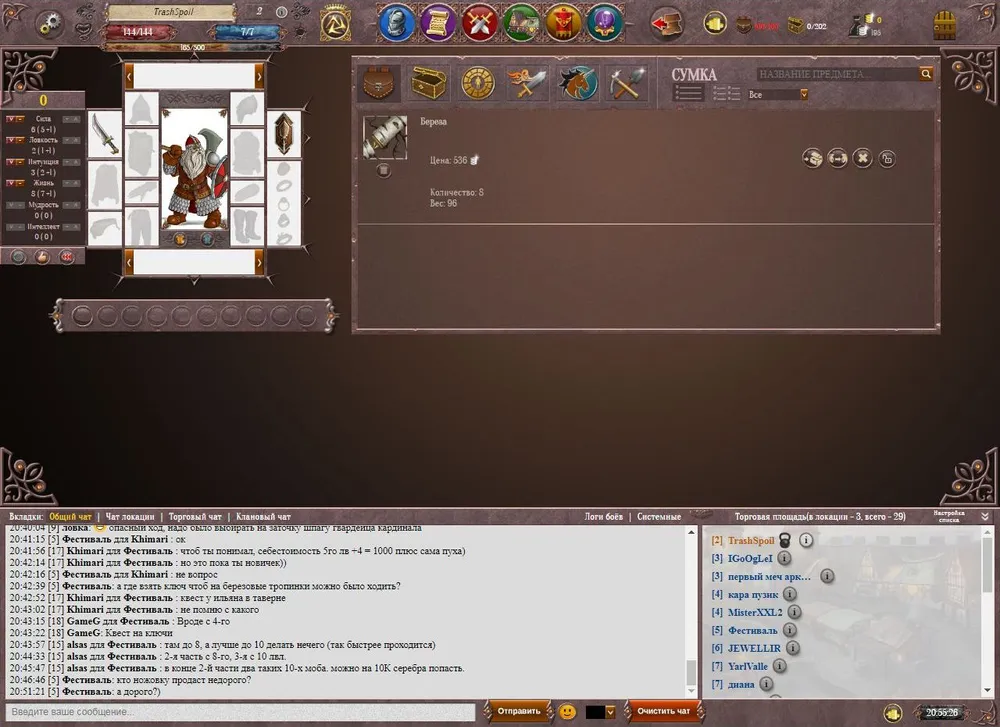
Task: Click the info icon next to Фестиваль
Action: 789,631
